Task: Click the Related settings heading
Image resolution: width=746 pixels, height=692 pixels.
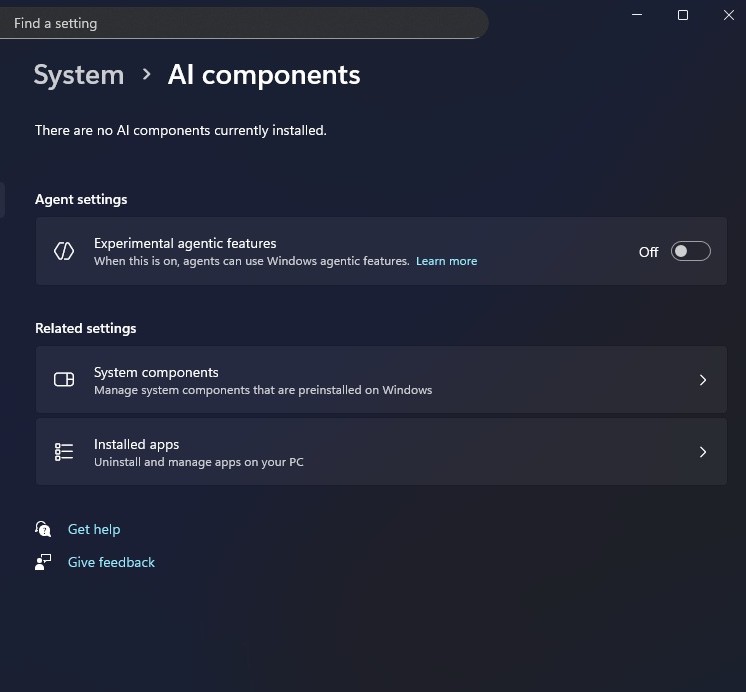Action: click(86, 328)
